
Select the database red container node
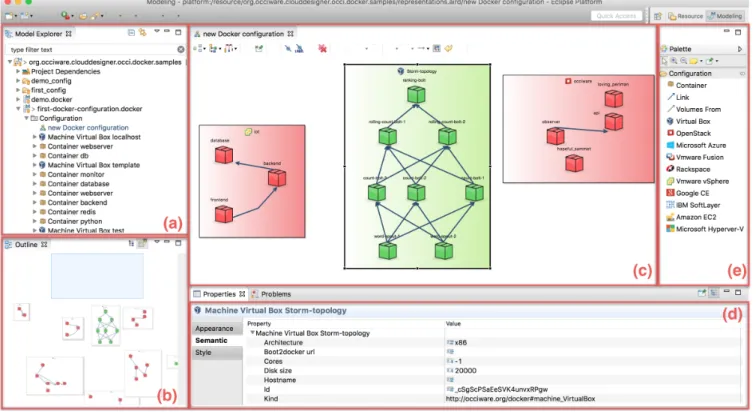point(224,155)
